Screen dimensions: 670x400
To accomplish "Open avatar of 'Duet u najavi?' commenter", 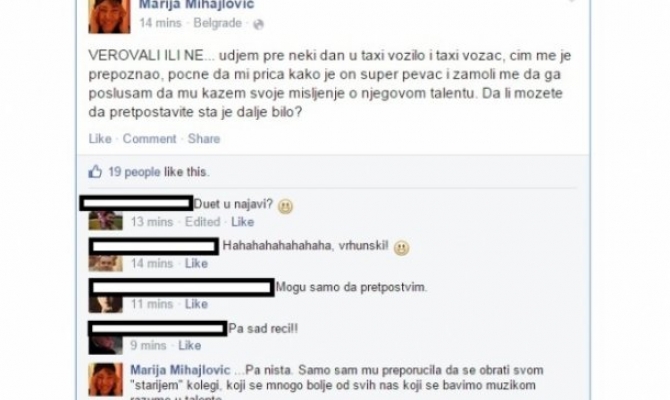I will [x=106, y=221].
